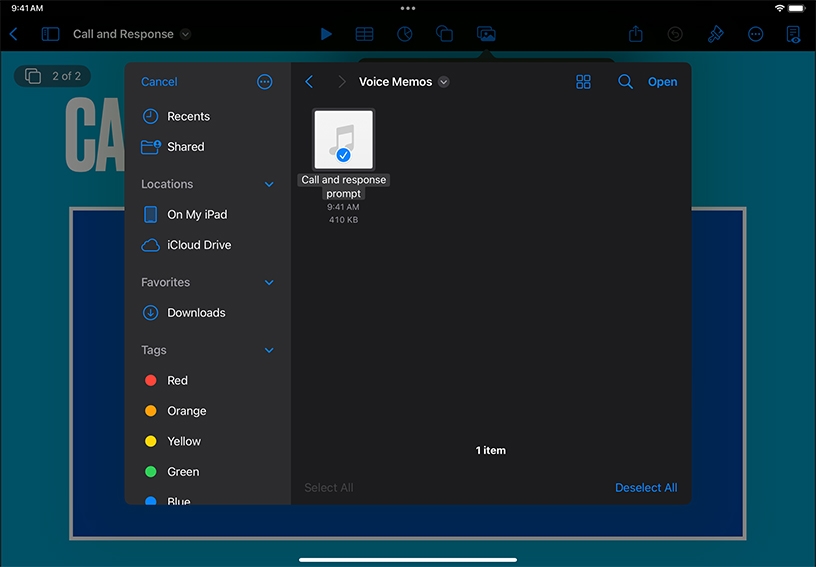
Task: Toggle the slide navigator sidebar
Action: tap(50, 34)
